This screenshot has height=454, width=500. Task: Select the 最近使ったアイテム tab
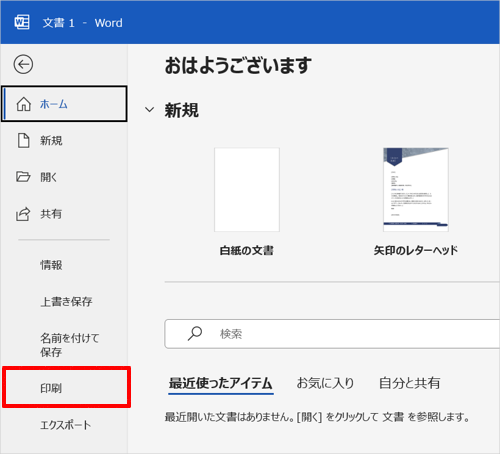coord(221,383)
